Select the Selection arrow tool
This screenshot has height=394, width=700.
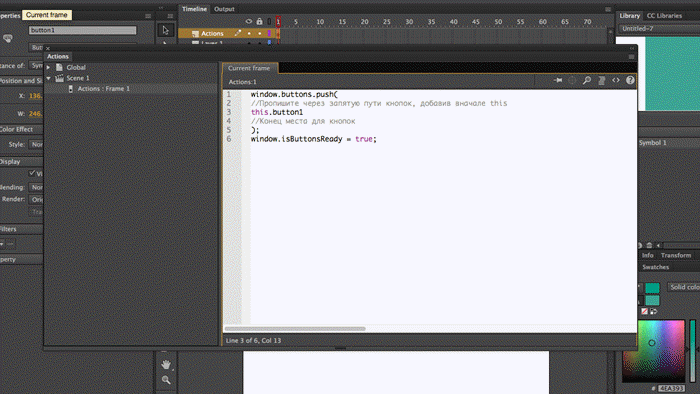(x=166, y=30)
